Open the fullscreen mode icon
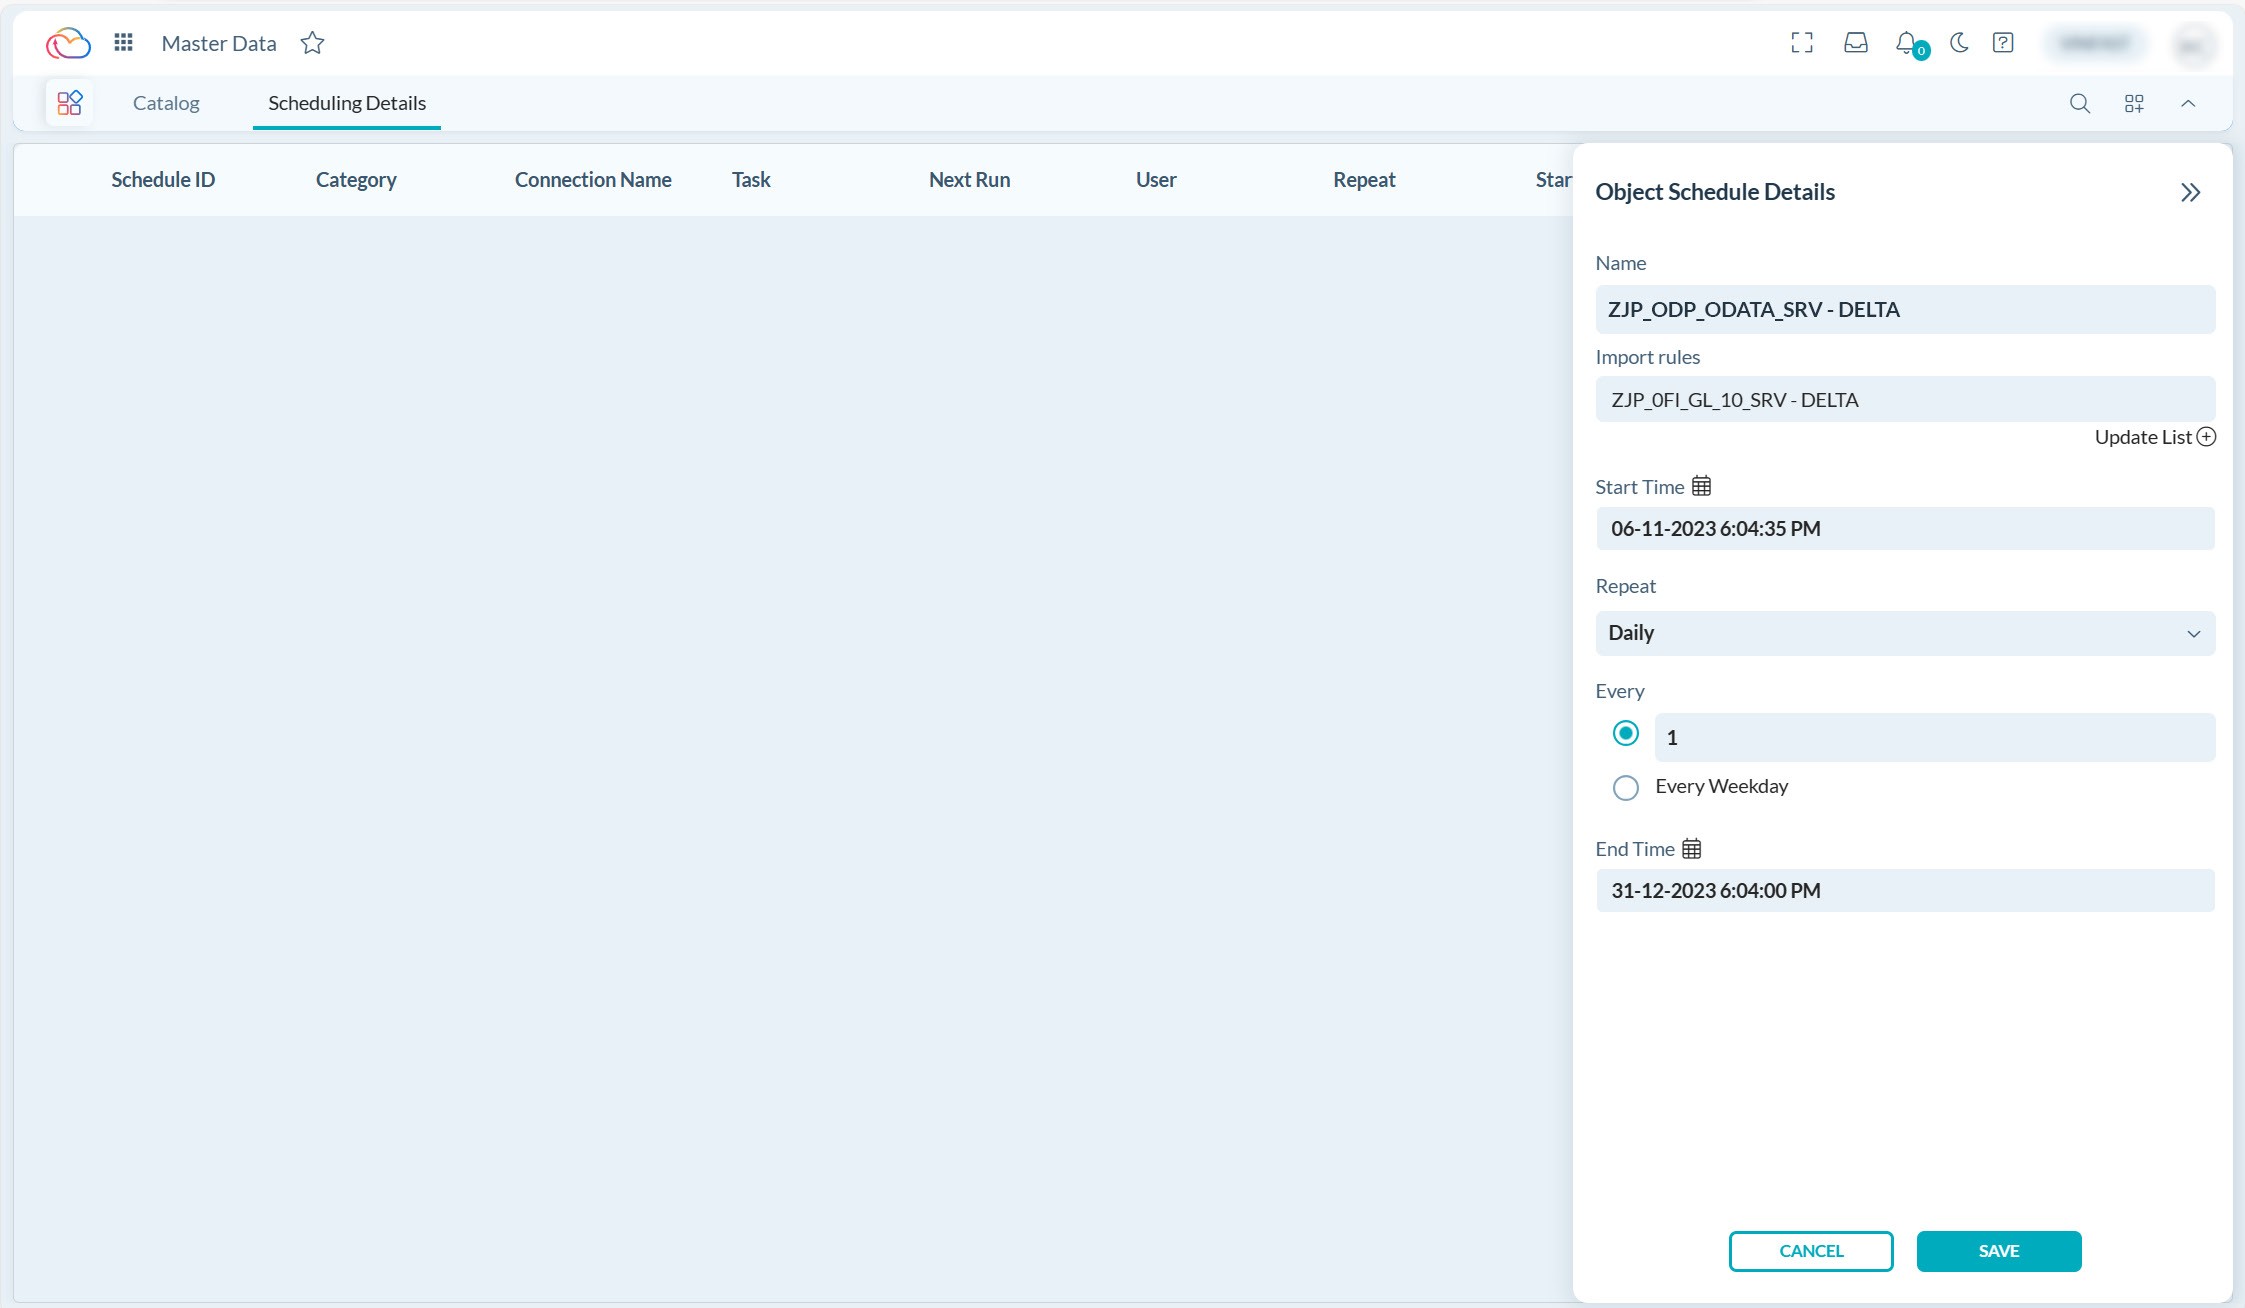 1802,43
